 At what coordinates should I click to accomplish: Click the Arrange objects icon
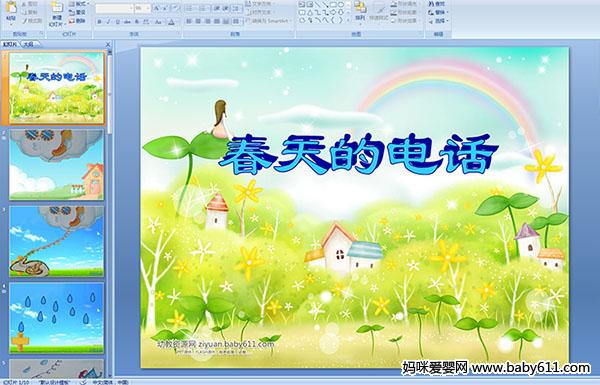point(360,11)
